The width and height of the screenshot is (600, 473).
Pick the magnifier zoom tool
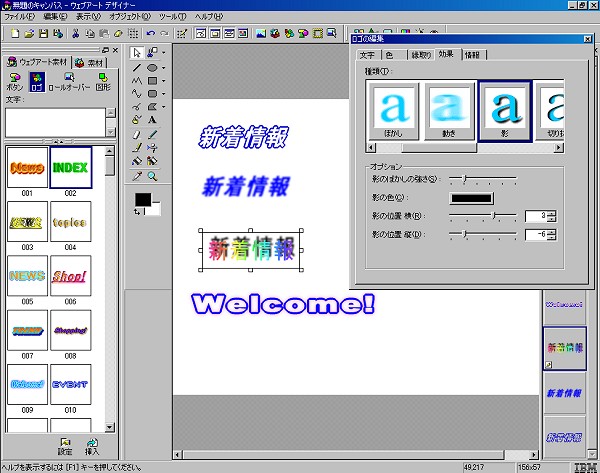pos(152,175)
